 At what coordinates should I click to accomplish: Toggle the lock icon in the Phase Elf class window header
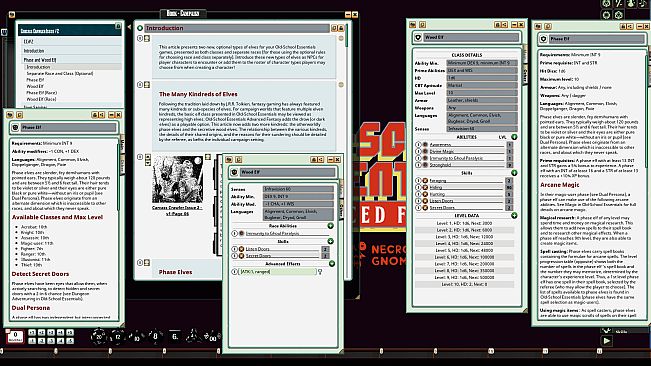pos(623,27)
